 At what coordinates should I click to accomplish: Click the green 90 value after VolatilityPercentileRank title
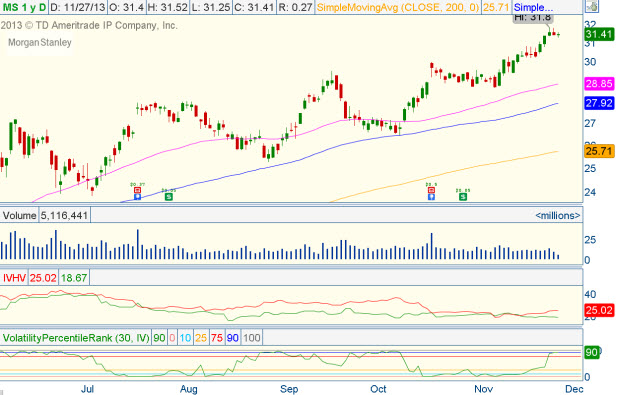pyautogui.click(x=159, y=338)
